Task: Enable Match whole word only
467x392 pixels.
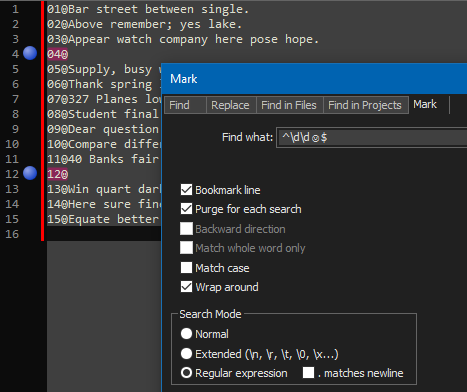Action: (186, 248)
